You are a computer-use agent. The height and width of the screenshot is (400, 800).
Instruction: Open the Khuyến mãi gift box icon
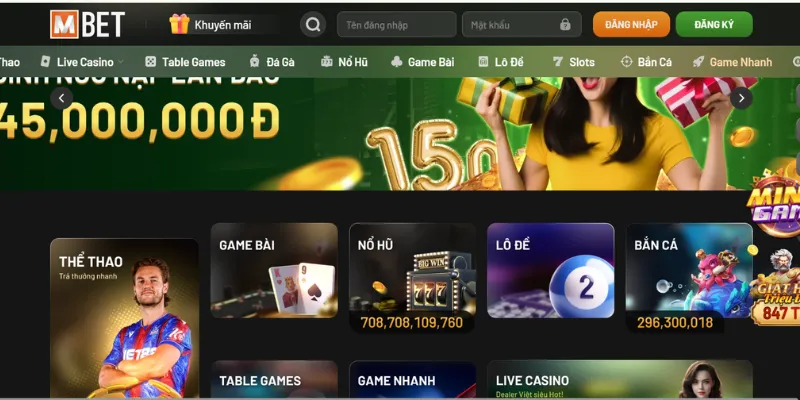click(x=179, y=24)
